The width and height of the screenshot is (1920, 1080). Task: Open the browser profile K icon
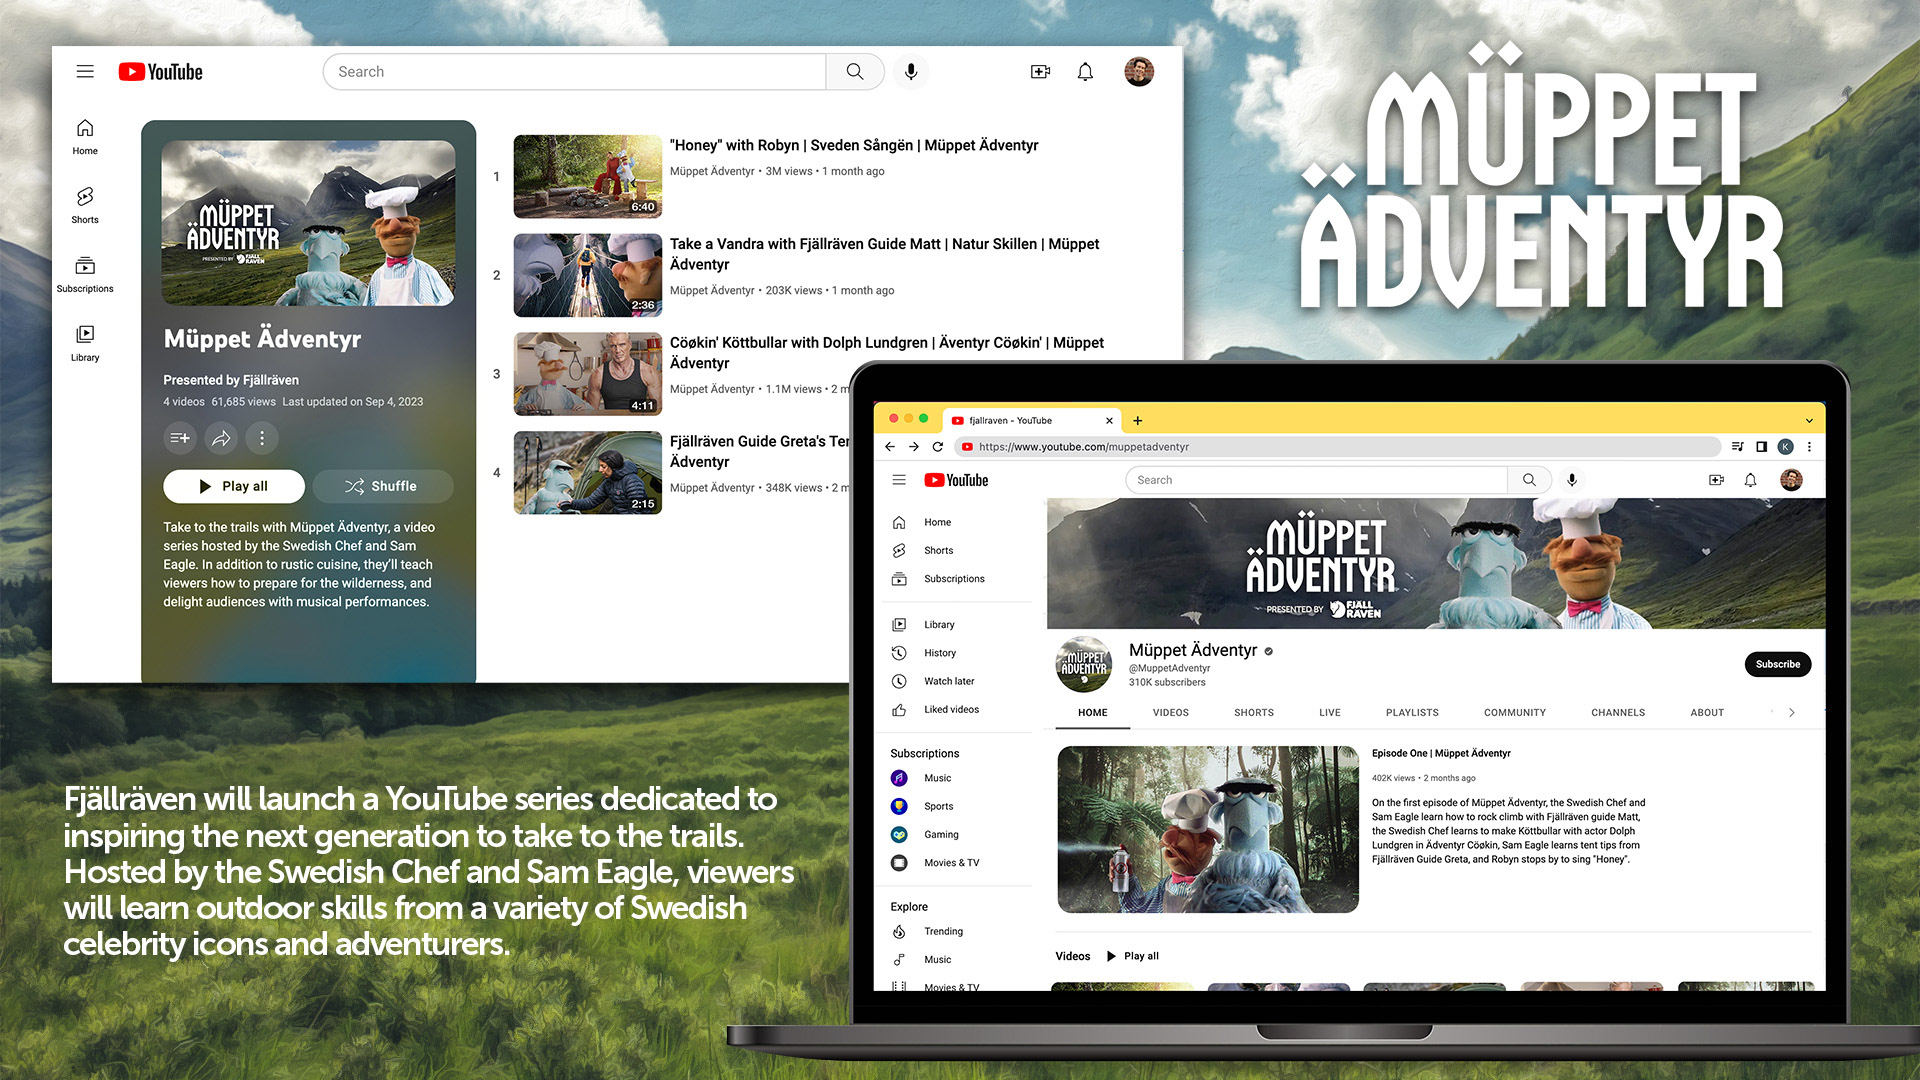pyautogui.click(x=1786, y=447)
